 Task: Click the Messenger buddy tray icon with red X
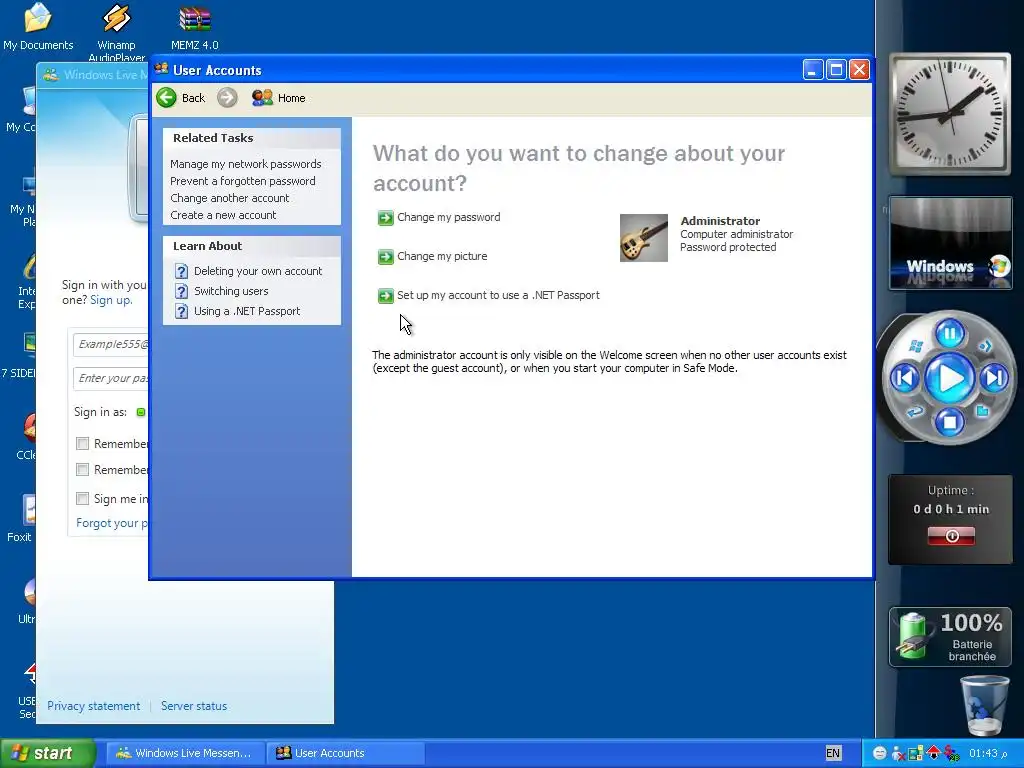[x=898, y=753]
